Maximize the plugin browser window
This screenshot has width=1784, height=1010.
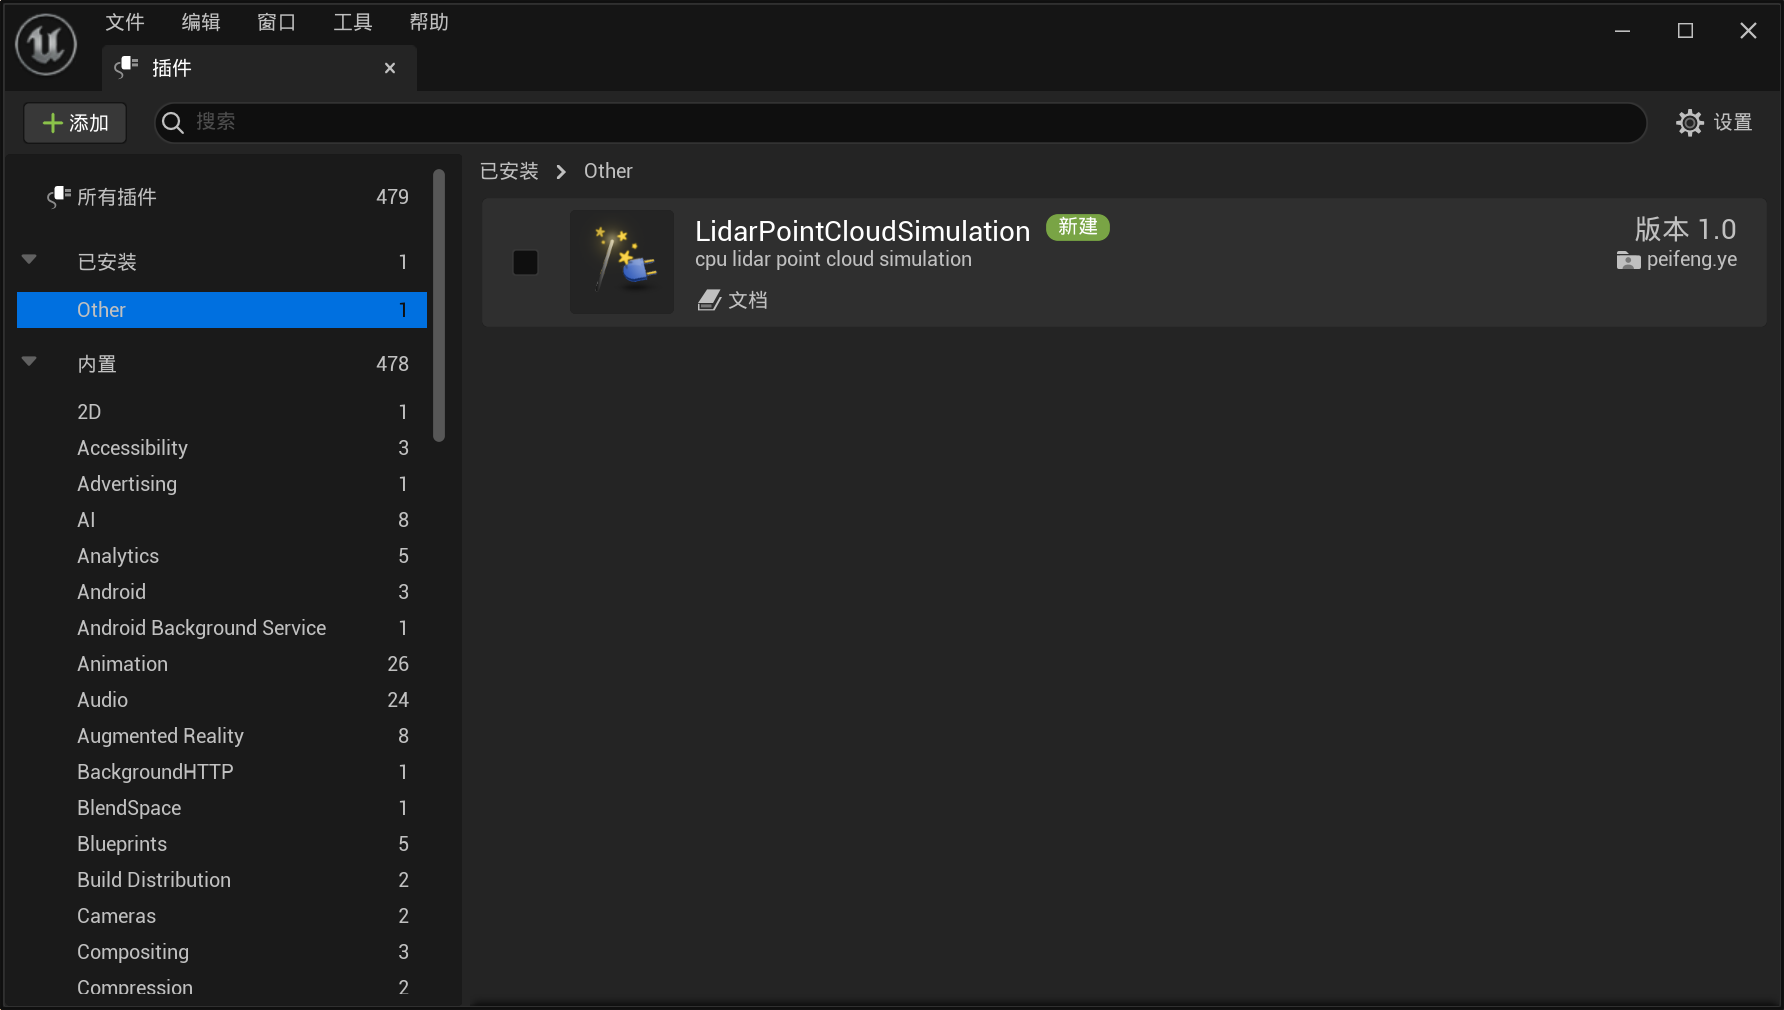(x=1685, y=31)
